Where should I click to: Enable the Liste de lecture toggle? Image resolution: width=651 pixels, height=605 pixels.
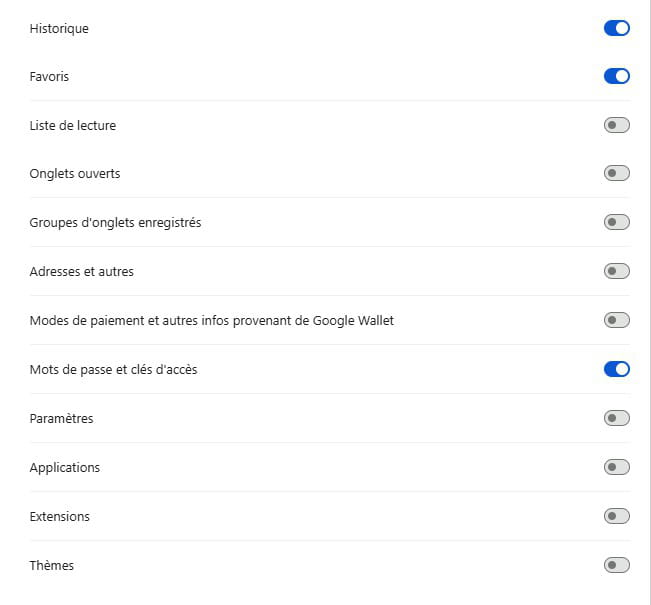tap(616, 125)
